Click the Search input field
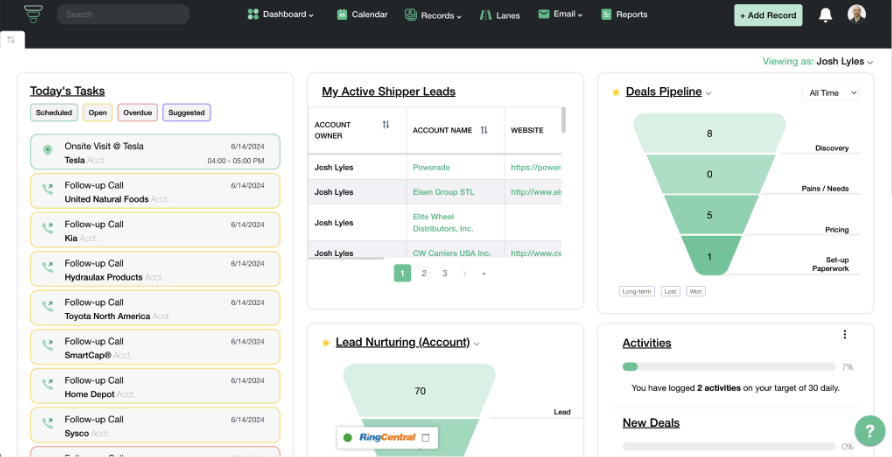This screenshot has width=892, height=457. (123, 14)
